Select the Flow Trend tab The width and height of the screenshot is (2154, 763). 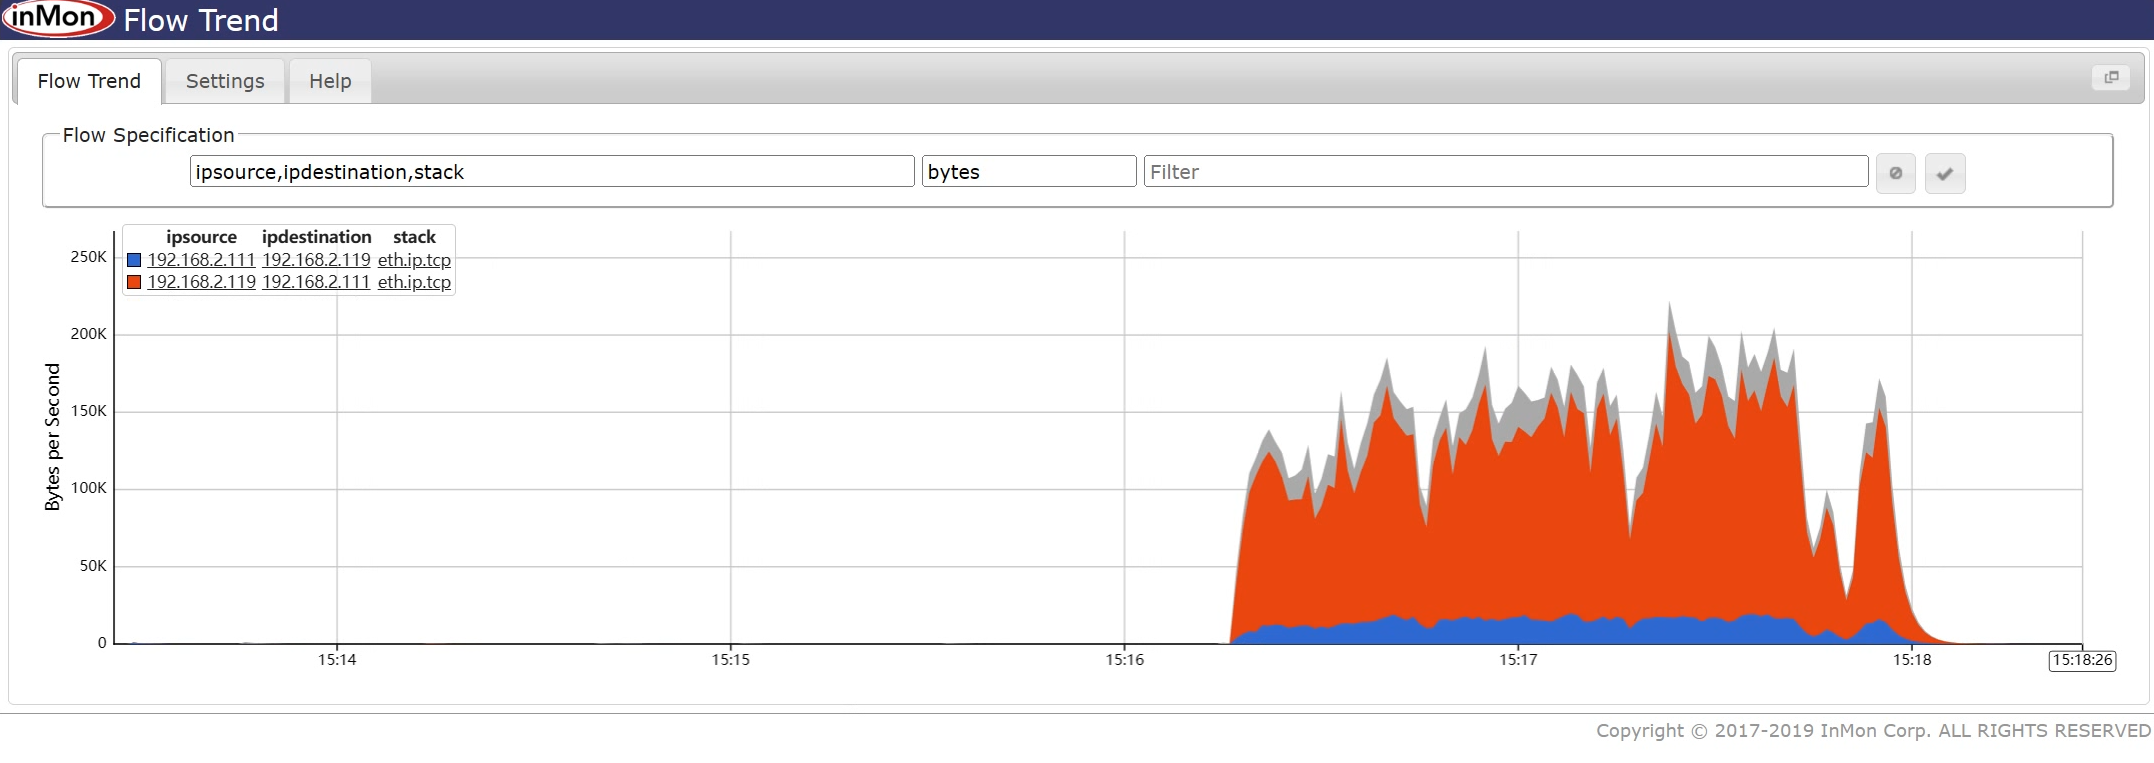[x=89, y=81]
